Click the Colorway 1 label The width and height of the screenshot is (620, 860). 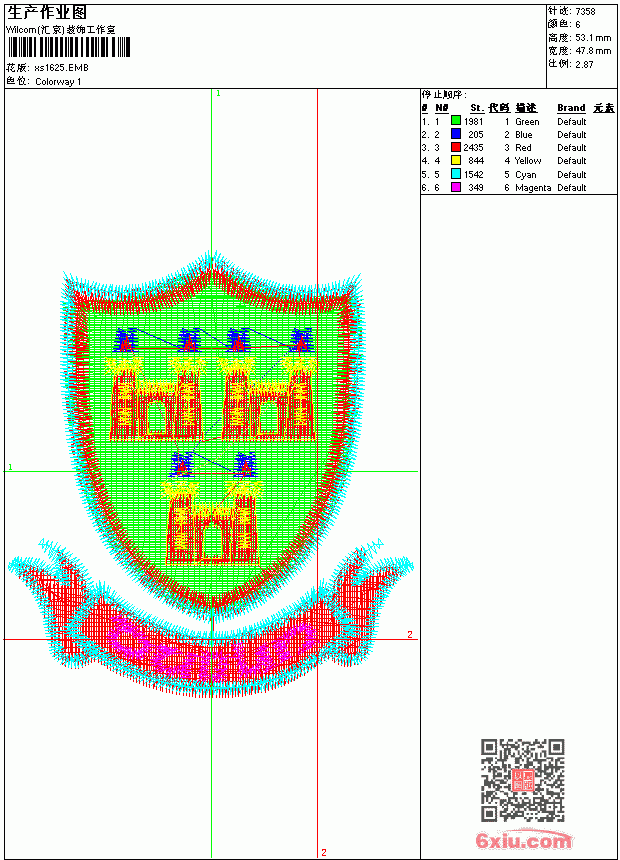[58, 82]
